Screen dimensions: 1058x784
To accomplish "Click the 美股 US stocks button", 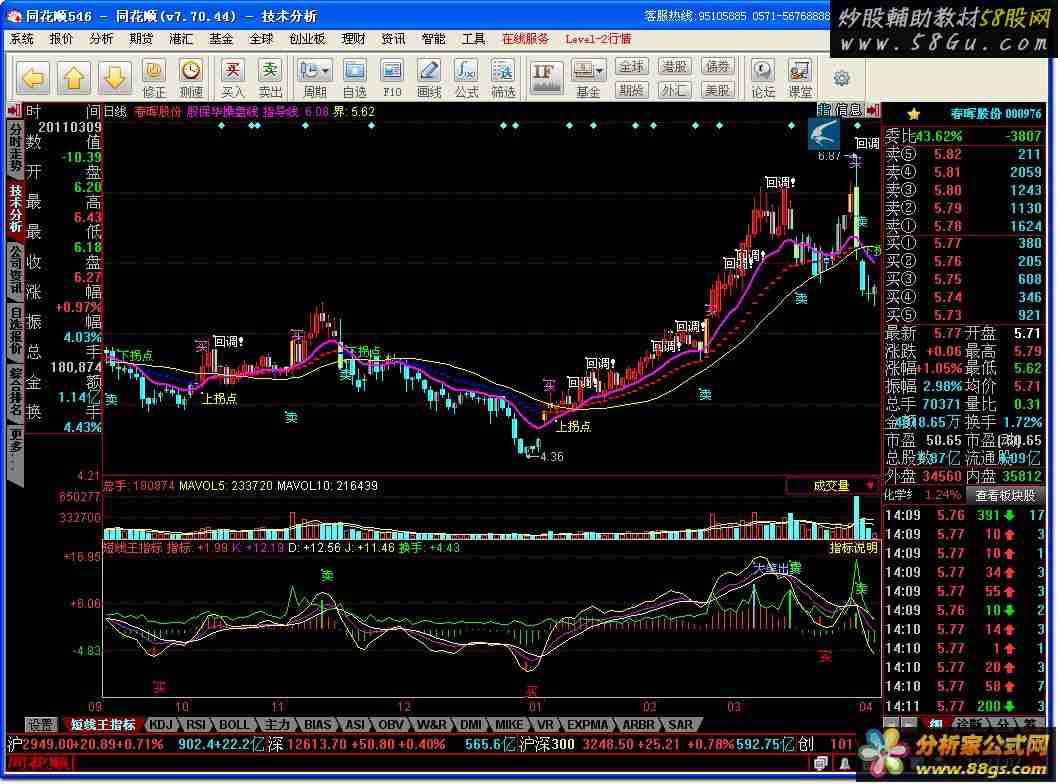I will pyautogui.click(x=717, y=90).
